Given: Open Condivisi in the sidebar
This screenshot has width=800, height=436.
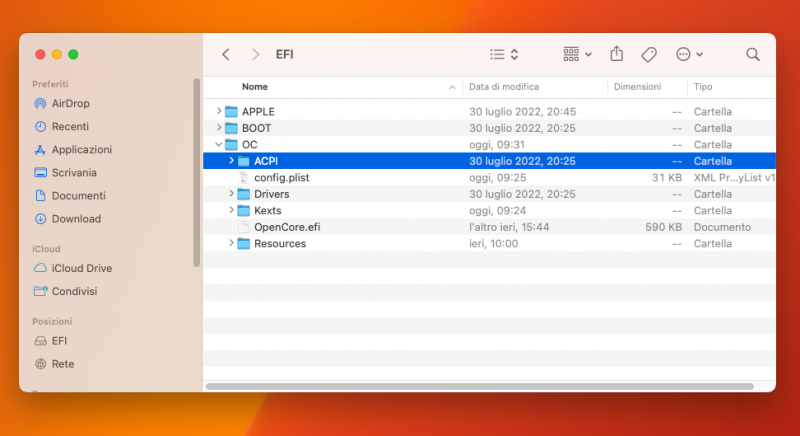Looking at the screenshot, I should [65, 291].
